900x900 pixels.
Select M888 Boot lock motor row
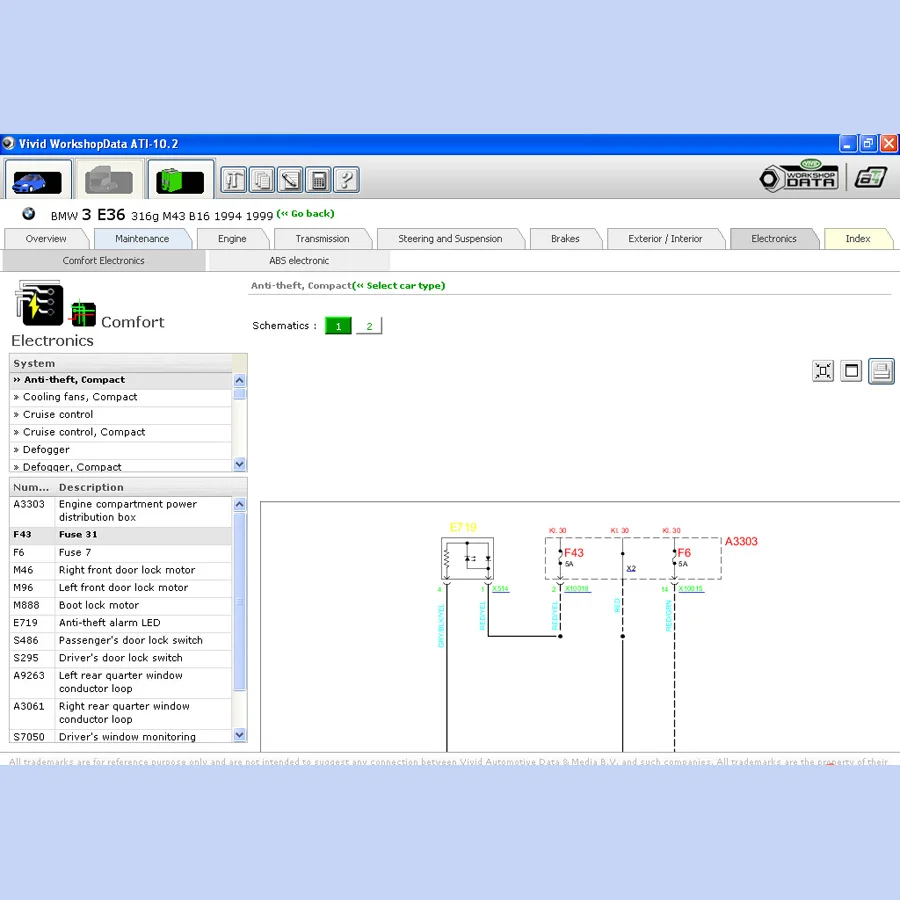(121, 606)
